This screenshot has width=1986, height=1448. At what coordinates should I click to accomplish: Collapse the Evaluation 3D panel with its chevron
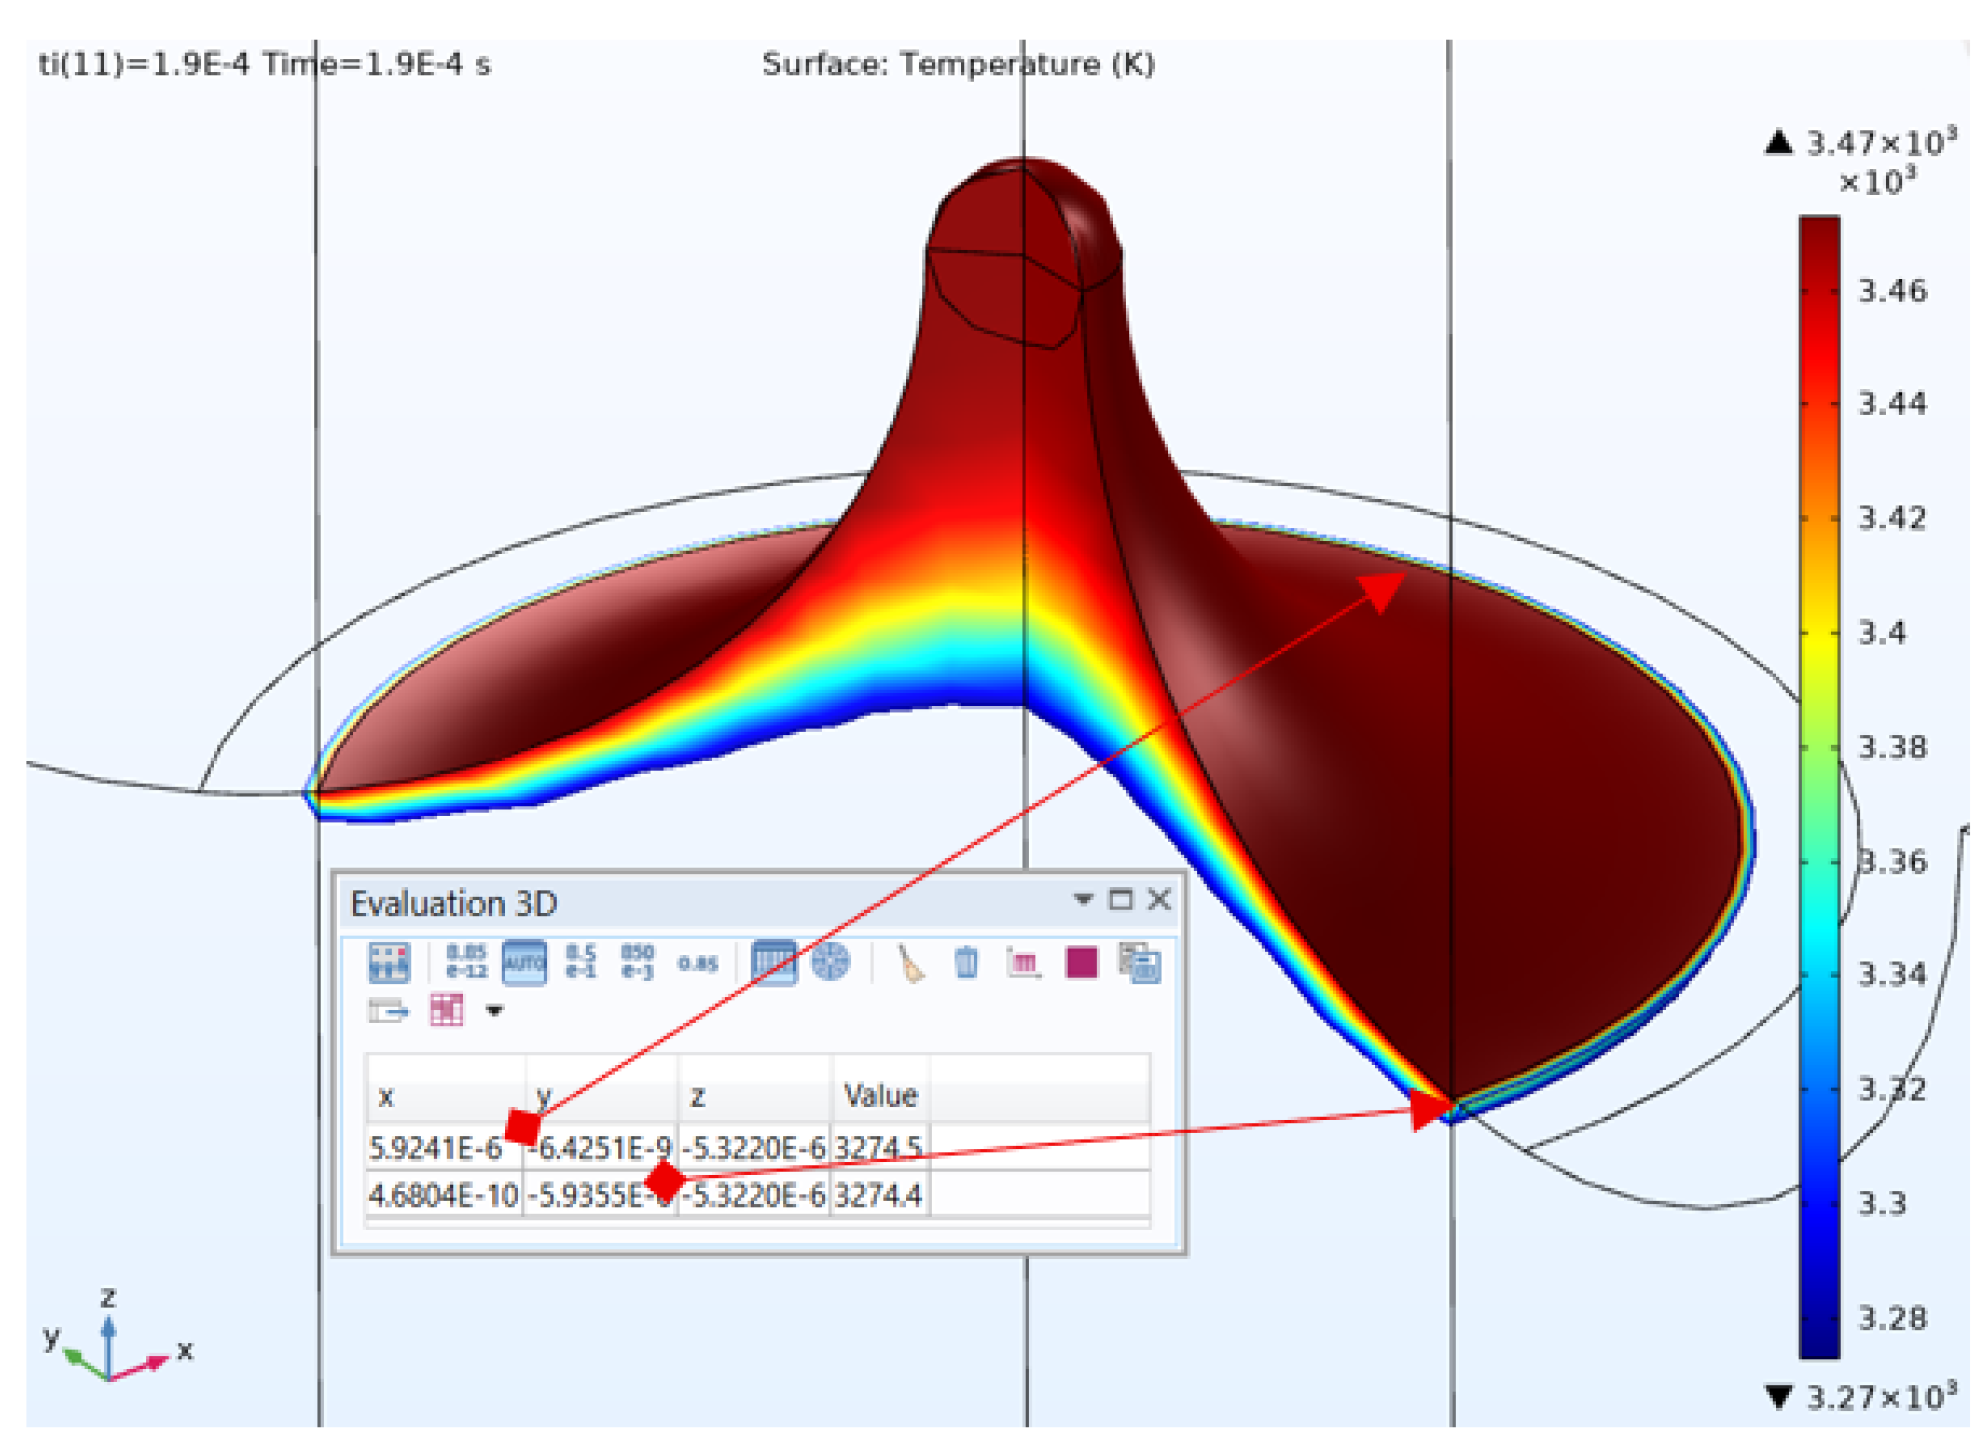pos(1084,900)
